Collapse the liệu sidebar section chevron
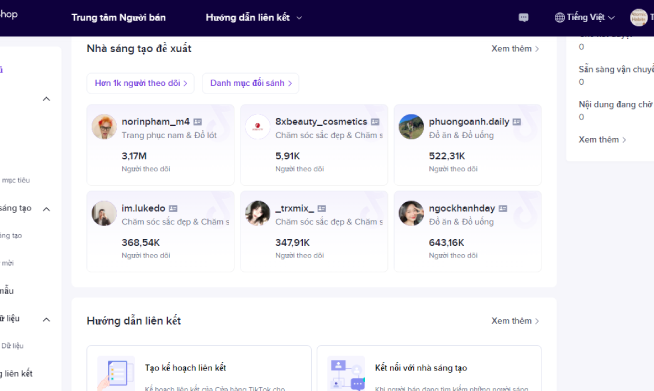This screenshot has height=391, width=654. tap(46, 320)
